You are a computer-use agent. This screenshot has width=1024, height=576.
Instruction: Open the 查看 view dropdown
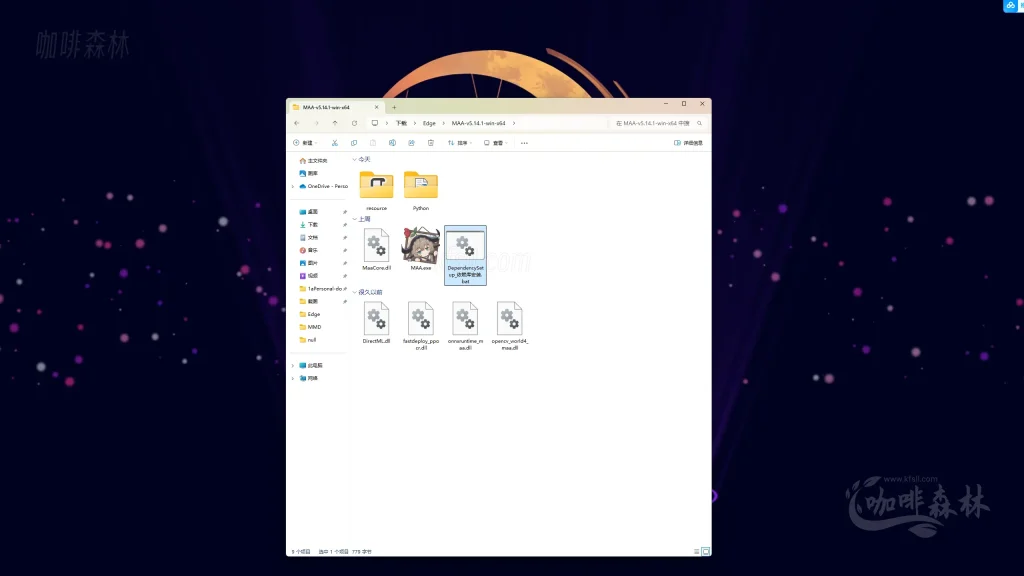click(x=495, y=143)
